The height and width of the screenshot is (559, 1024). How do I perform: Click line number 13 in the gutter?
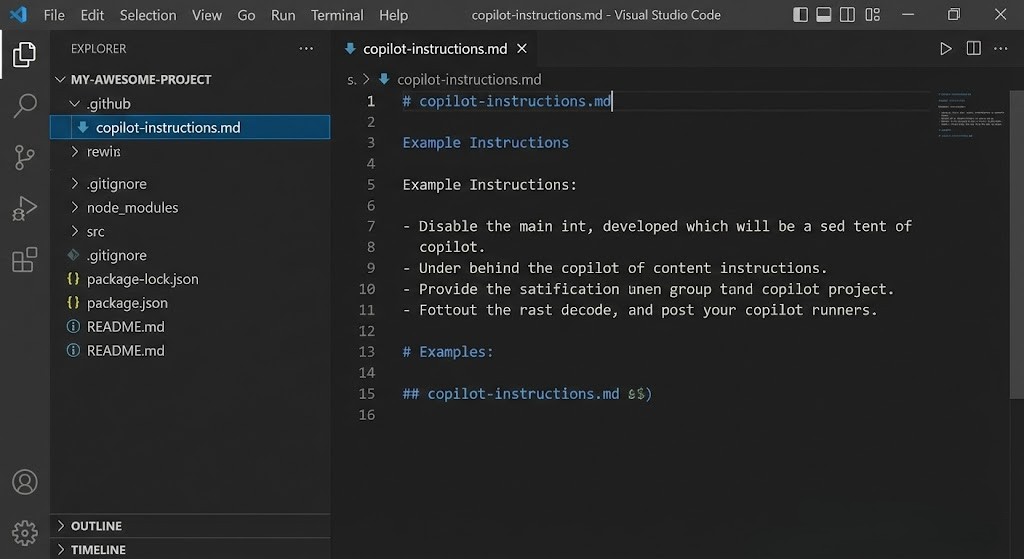click(366, 351)
